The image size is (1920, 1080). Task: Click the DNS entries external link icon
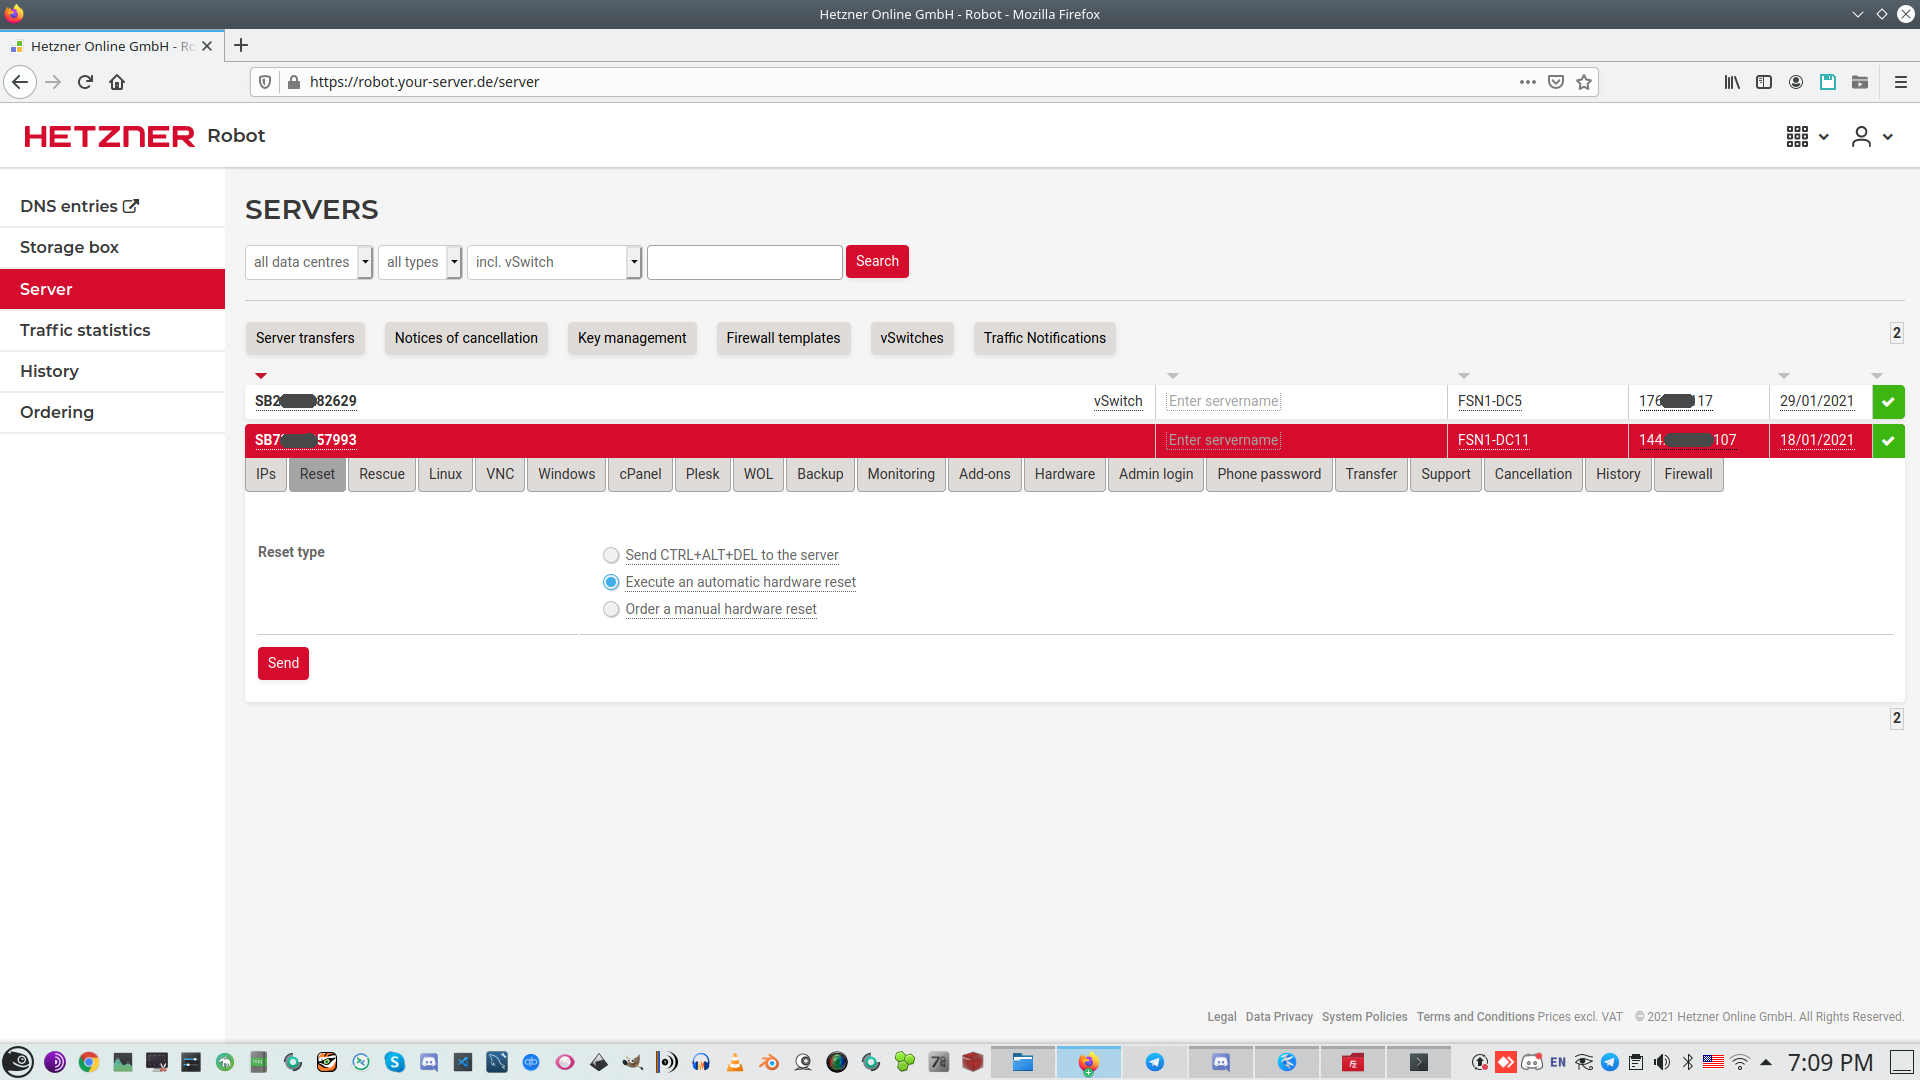coord(131,206)
